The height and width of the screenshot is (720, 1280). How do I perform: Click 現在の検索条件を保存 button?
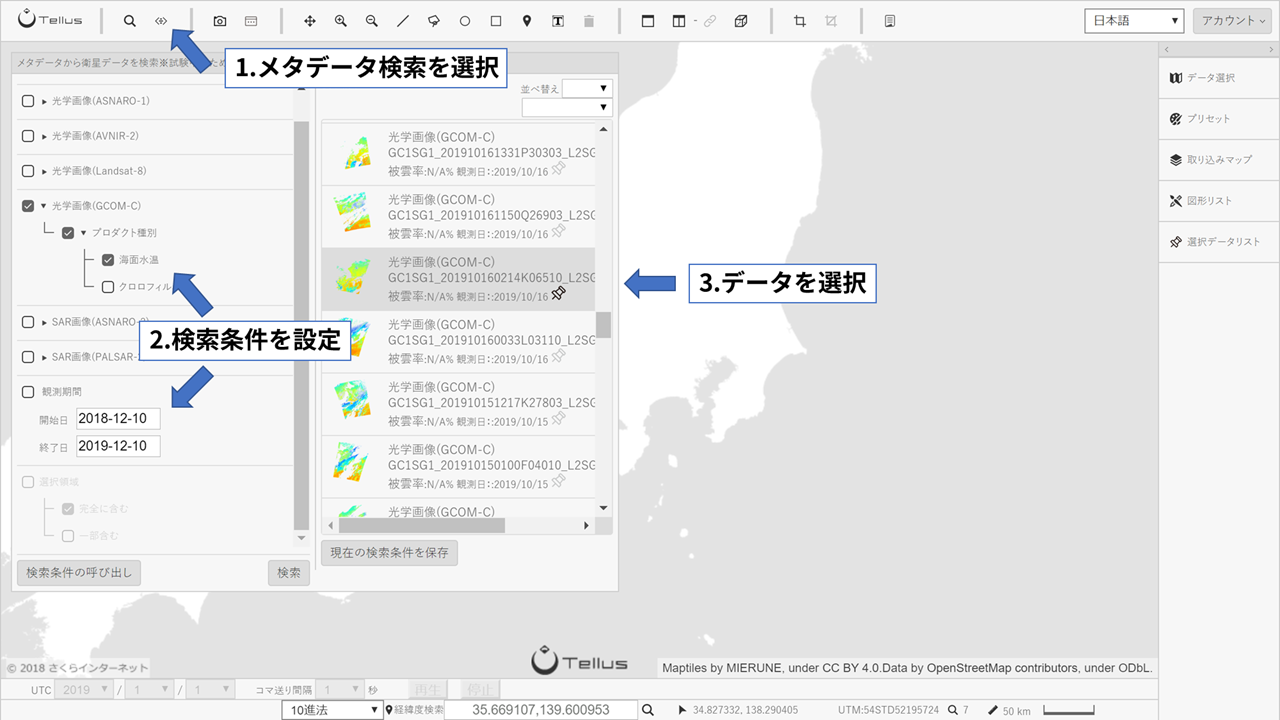coord(389,553)
